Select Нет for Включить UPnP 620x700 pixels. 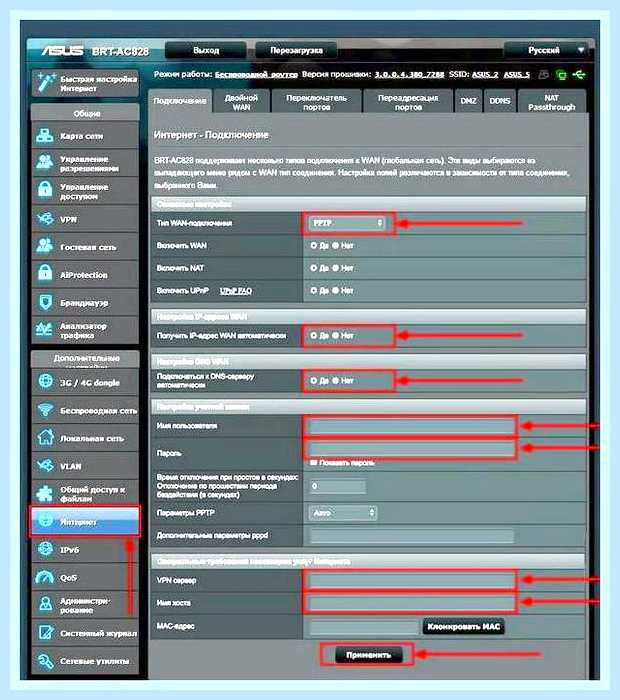[335, 291]
